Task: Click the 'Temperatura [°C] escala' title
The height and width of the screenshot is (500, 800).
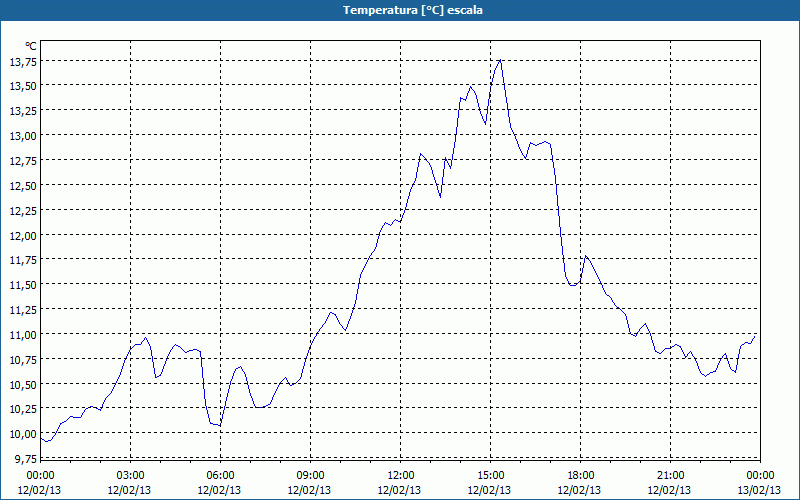Action: point(412,10)
